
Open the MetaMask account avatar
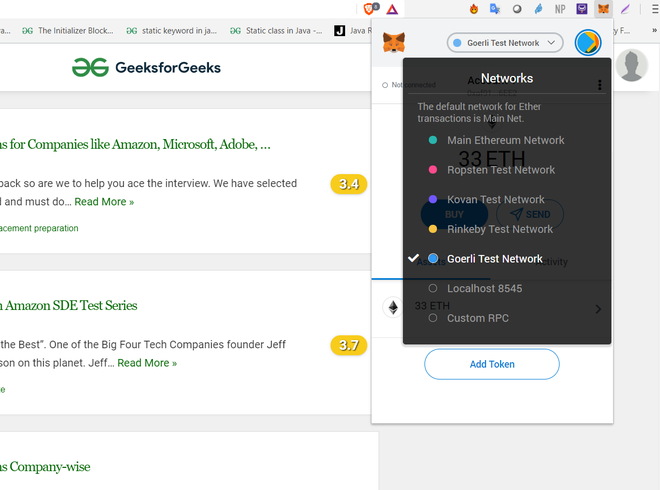588,43
